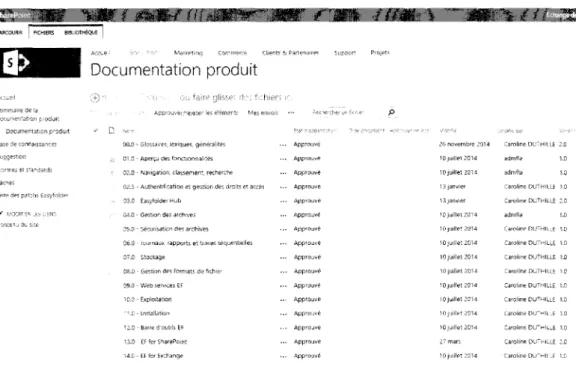Open ellipsis menu for 02.0 Navigation, classement, recherche
The width and height of the screenshot is (576, 370).
283,173
